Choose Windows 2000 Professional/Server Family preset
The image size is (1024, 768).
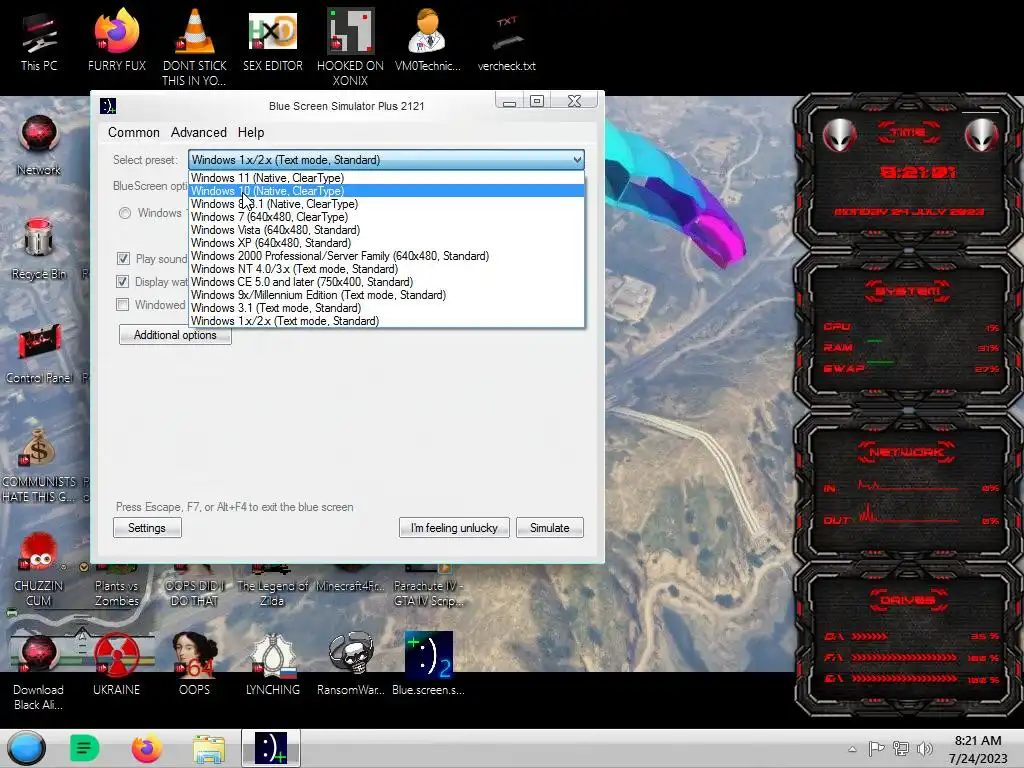[386, 256]
